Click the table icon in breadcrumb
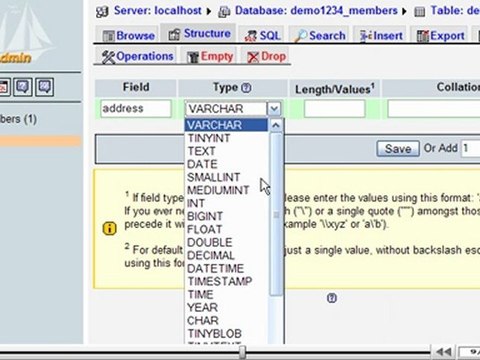The image size is (480, 360). pos(419,12)
